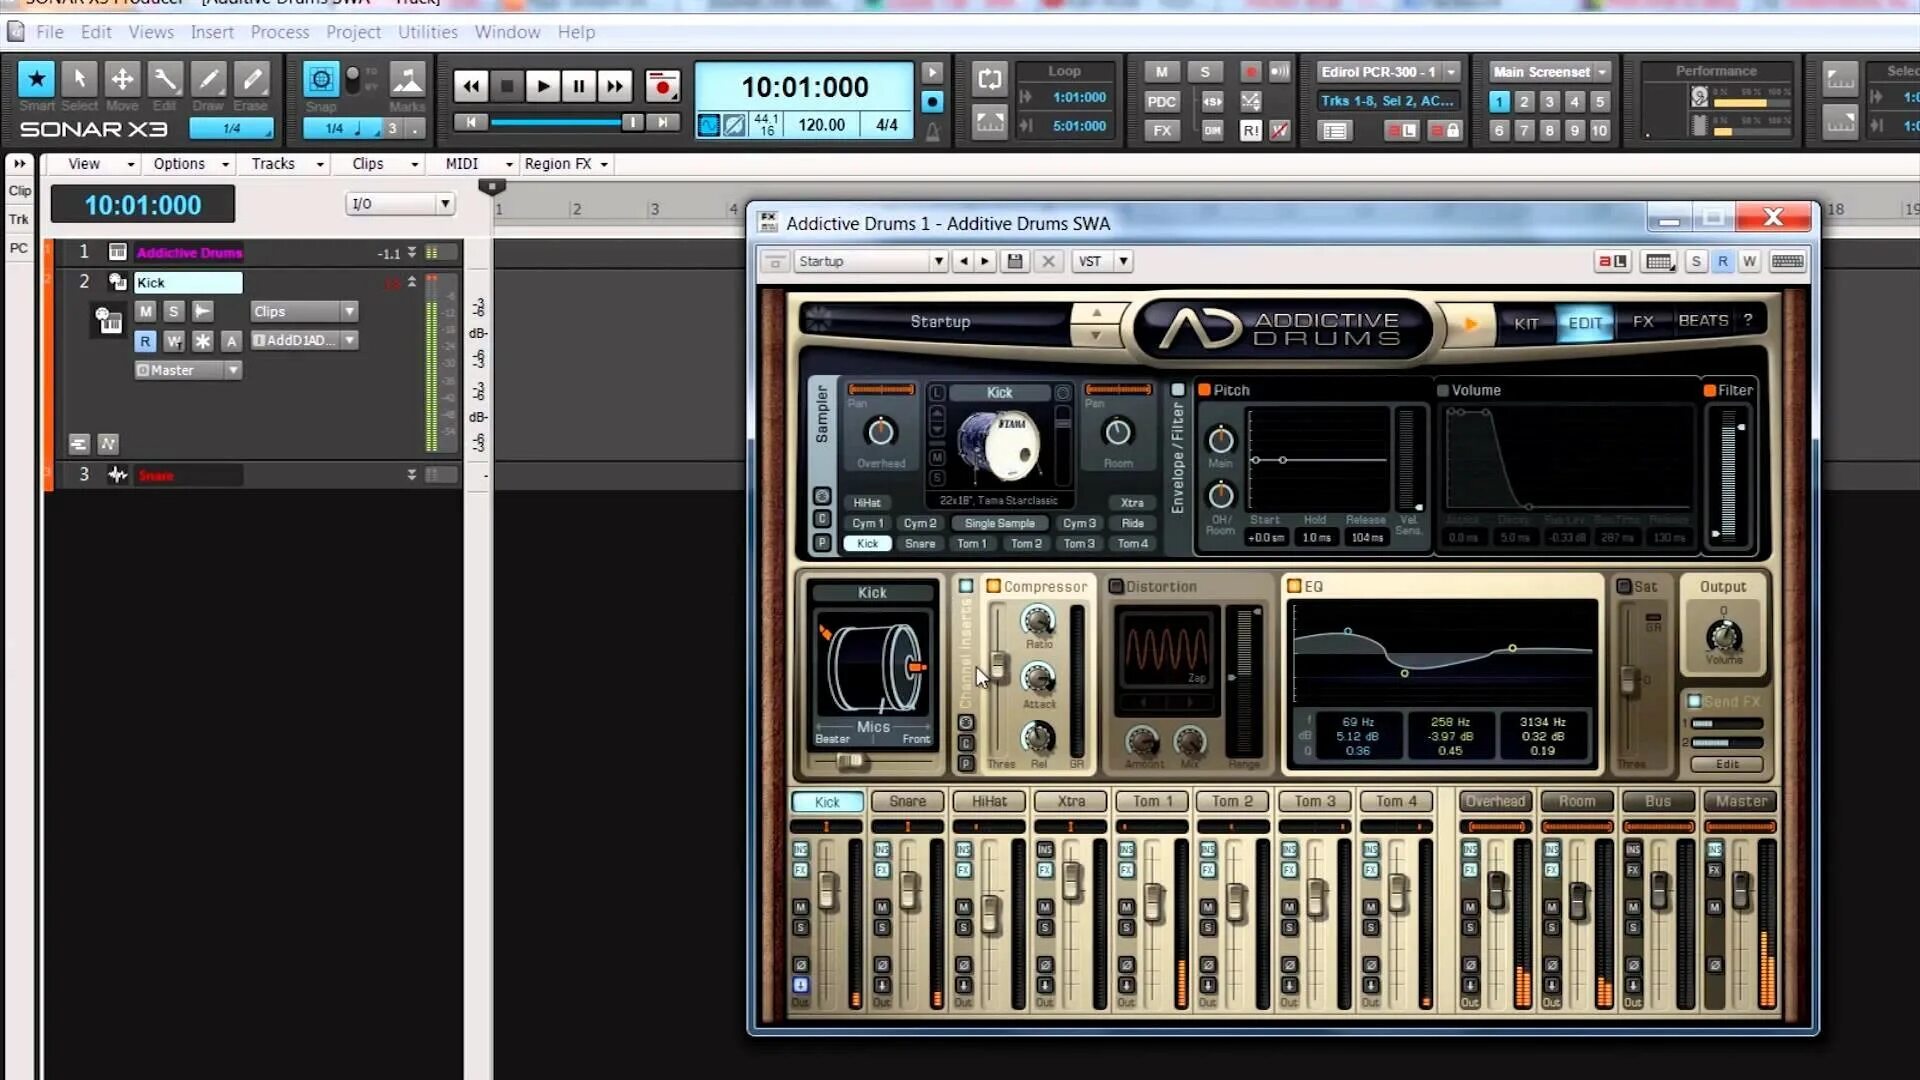Expand the I/O dropdown in track view
The width and height of the screenshot is (1920, 1080).
pyautogui.click(x=445, y=204)
